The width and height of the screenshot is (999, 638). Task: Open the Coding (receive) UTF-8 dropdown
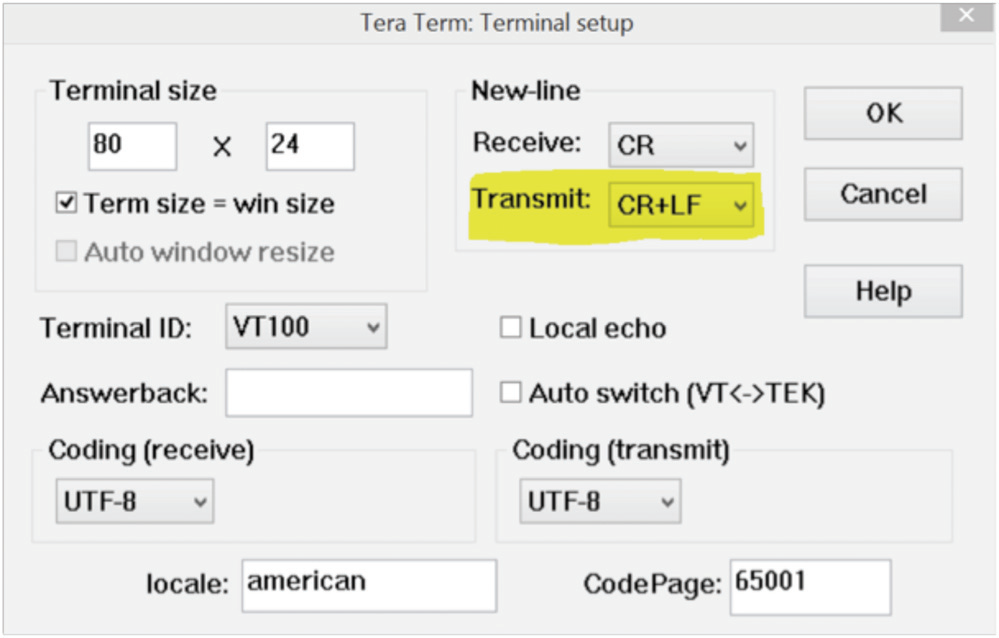(x=134, y=502)
